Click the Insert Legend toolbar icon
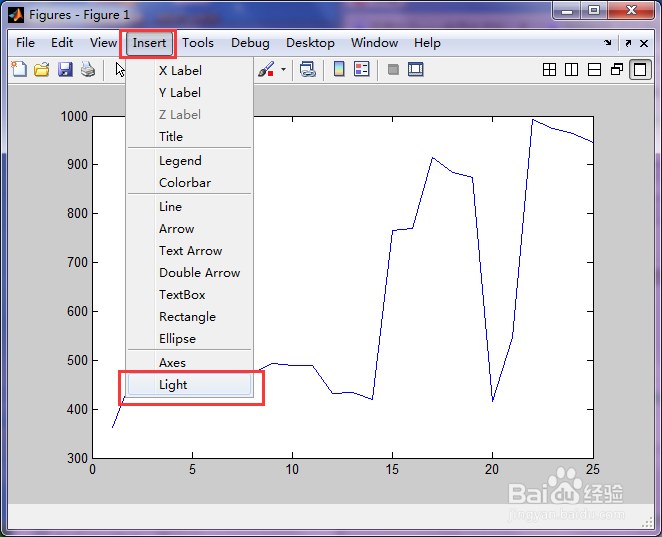The height and width of the screenshot is (537, 662). click(x=362, y=69)
